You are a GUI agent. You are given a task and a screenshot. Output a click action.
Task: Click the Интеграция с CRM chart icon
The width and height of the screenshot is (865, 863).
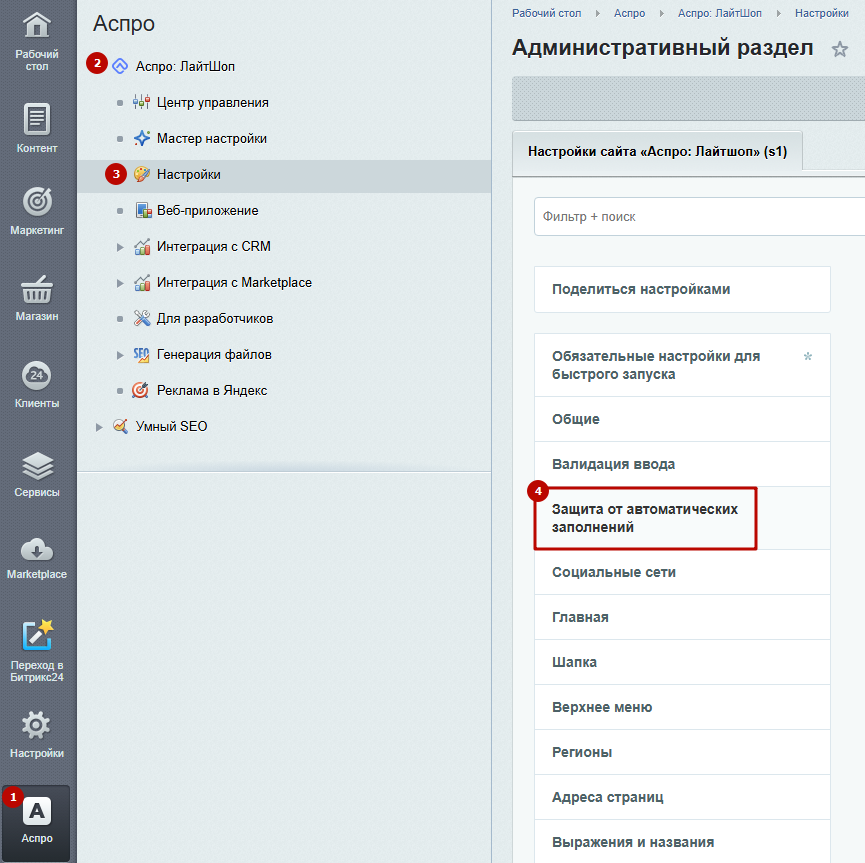(x=142, y=247)
